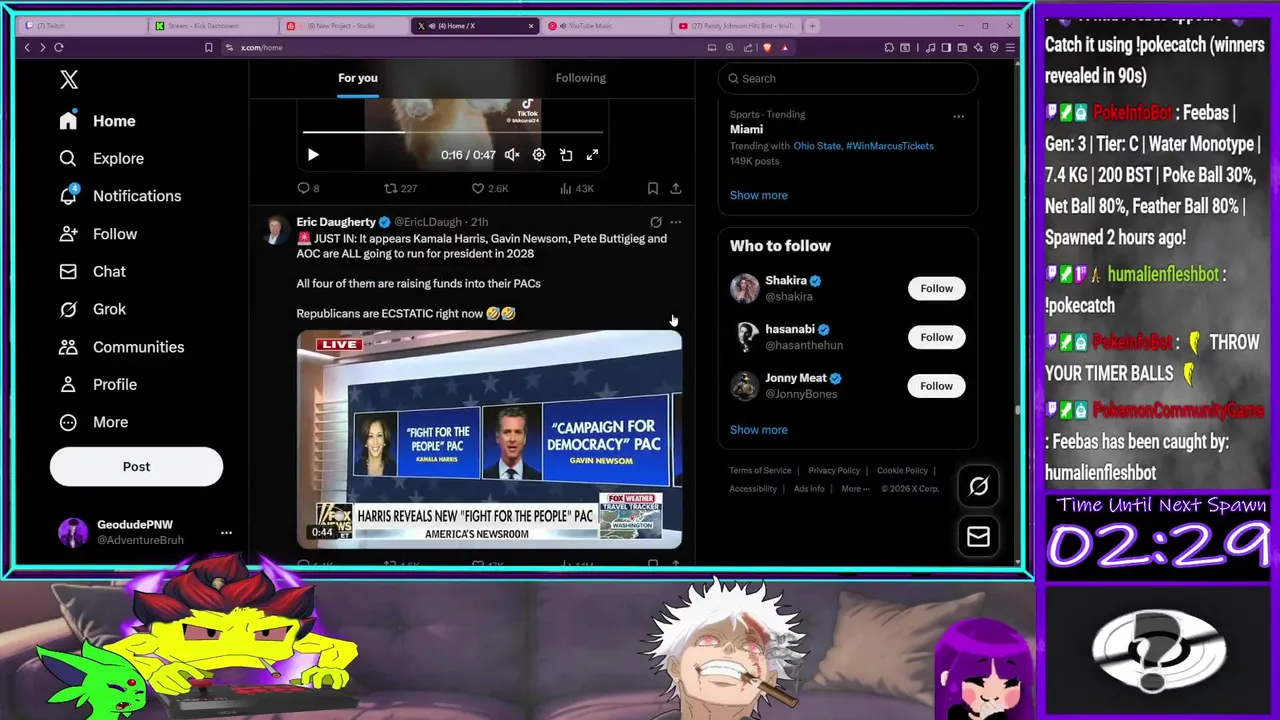
Task: Open Eric Daugherty's profile name
Action: pyautogui.click(x=336, y=222)
